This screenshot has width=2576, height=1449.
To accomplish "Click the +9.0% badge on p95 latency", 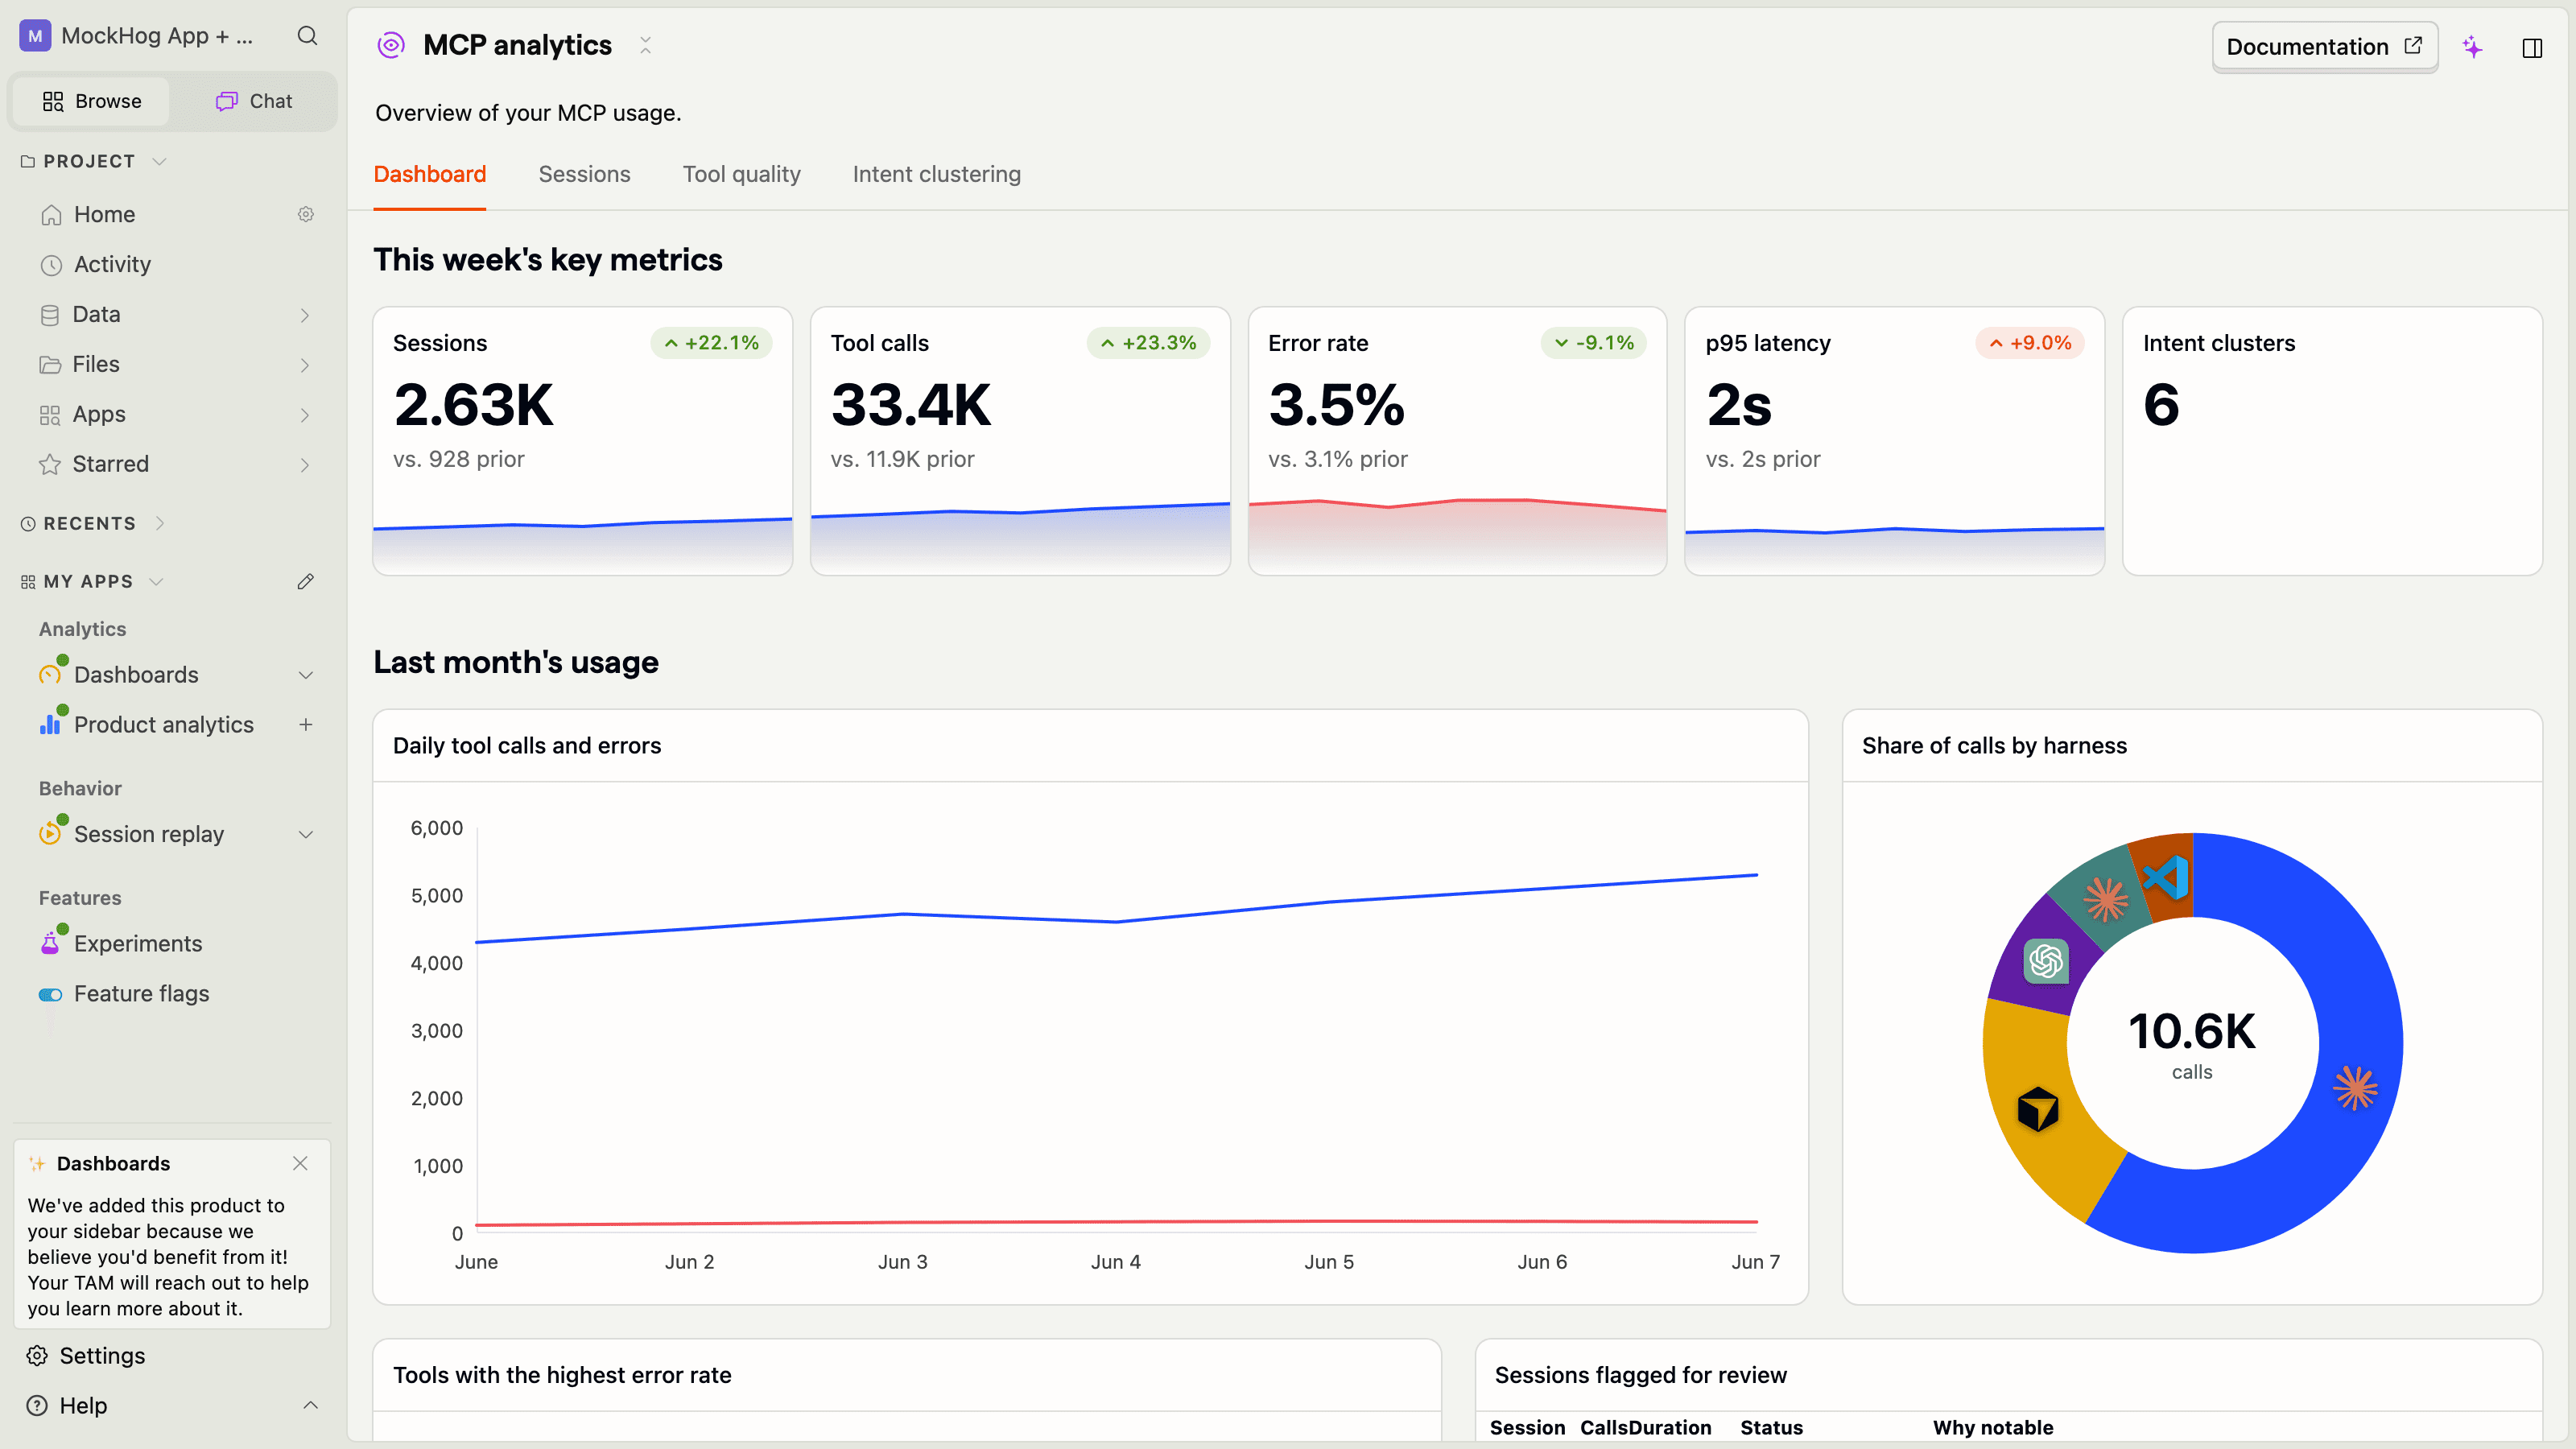I will point(2030,343).
